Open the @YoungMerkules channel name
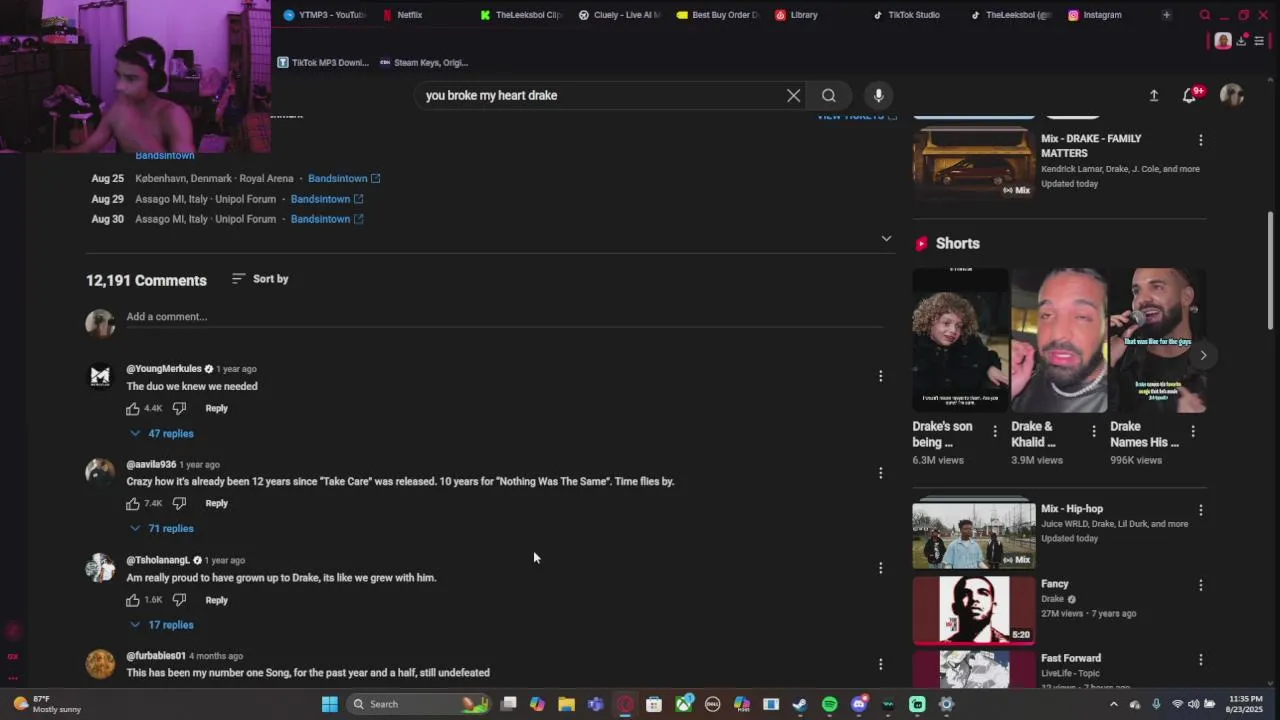 pyautogui.click(x=164, y=369)
